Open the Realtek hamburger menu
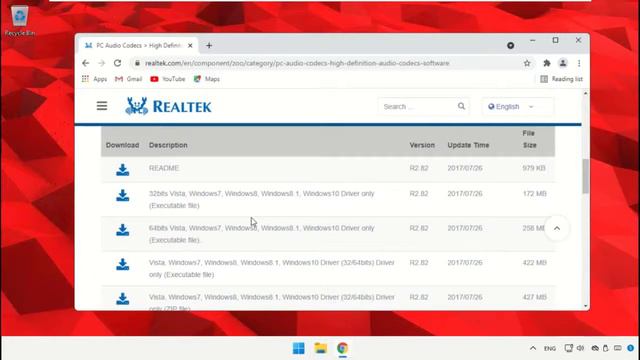Screen dimensions: 640x360 (102, 106)
